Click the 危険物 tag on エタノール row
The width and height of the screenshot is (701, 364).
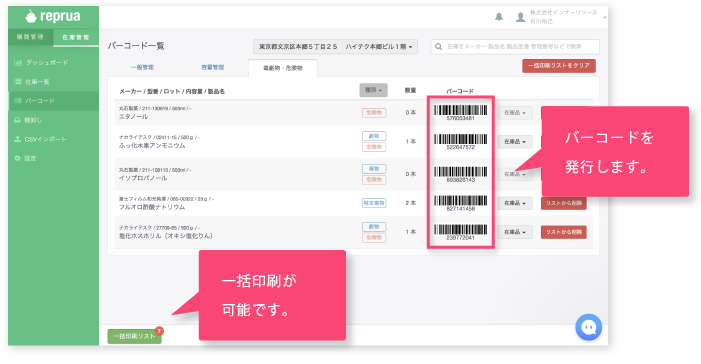[374, 113]
